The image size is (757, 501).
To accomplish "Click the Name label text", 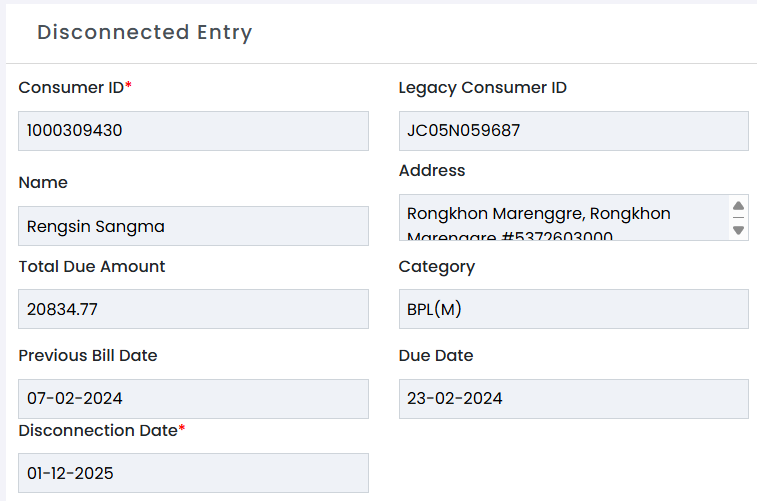I will pyautogui.click(x=43, y=182).
